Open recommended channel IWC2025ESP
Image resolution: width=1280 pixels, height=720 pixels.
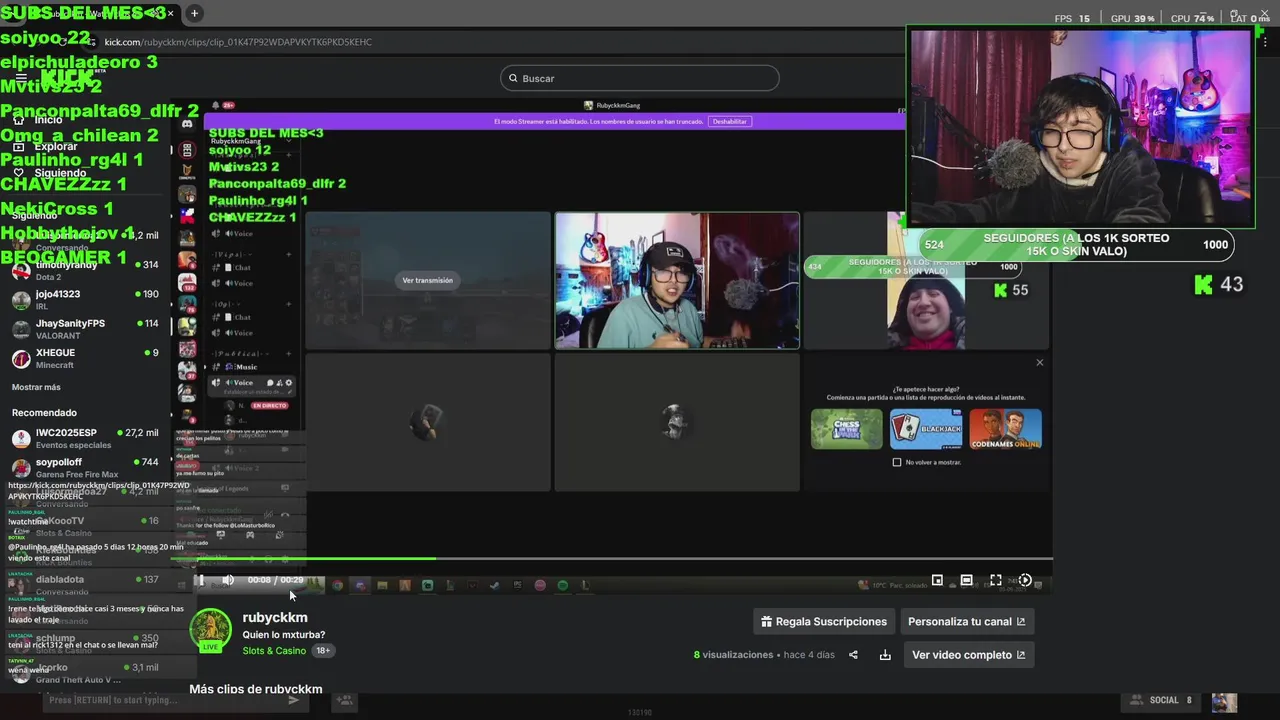tap(85, 438)
